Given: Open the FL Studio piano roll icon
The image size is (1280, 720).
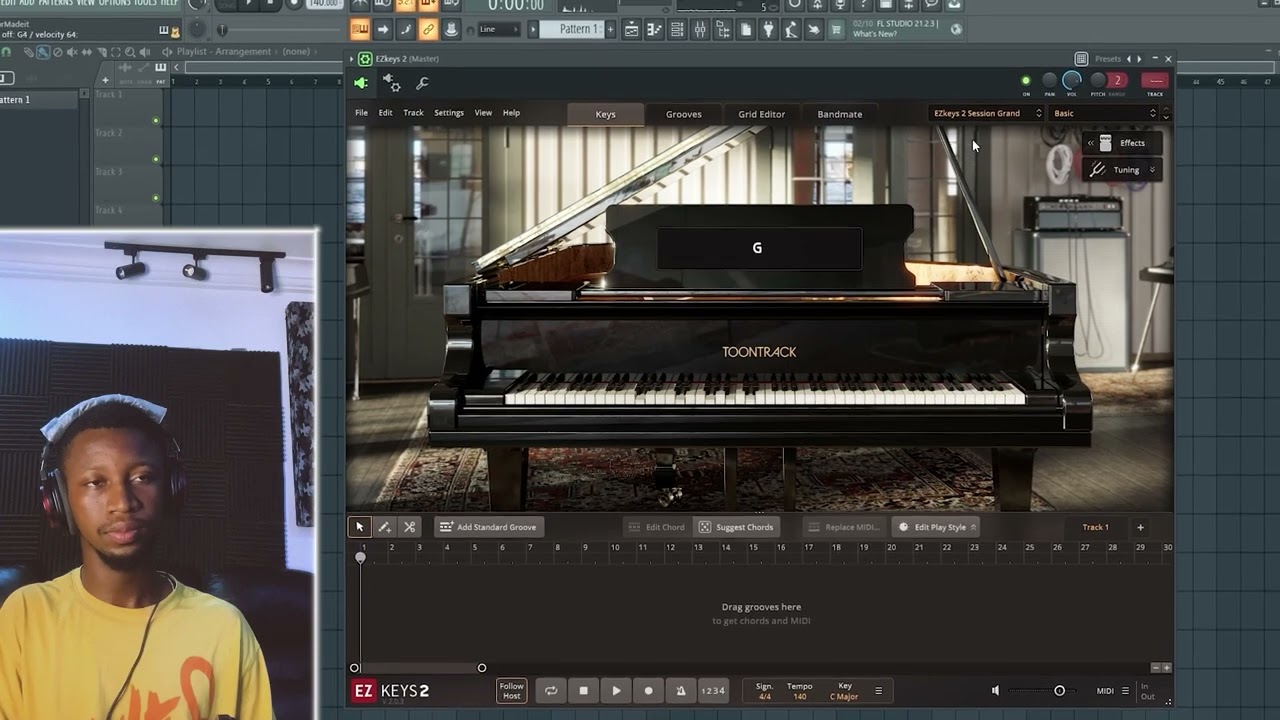Looking at the screenshot, I should click(x=654, y=30).
